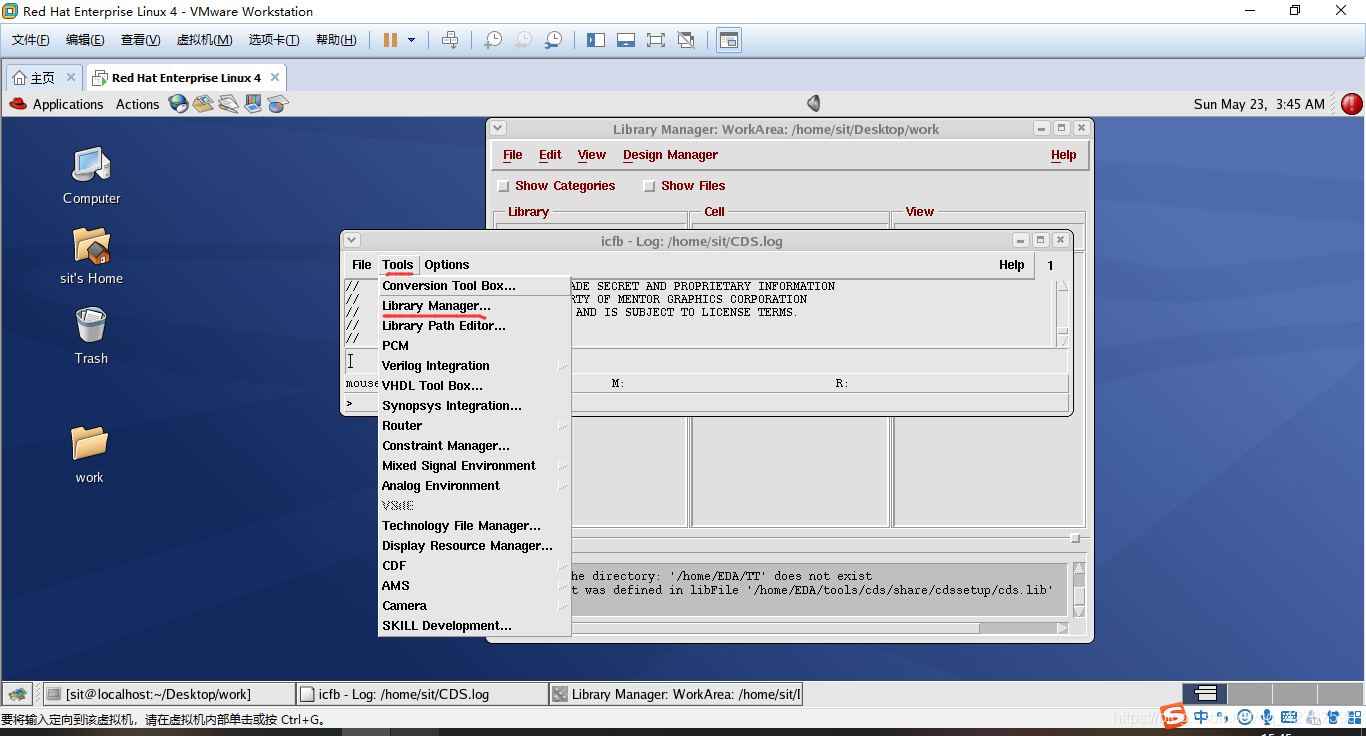1366x736 pixels.
Task: Expand the CDF submenu
Action: click(474, 566)
